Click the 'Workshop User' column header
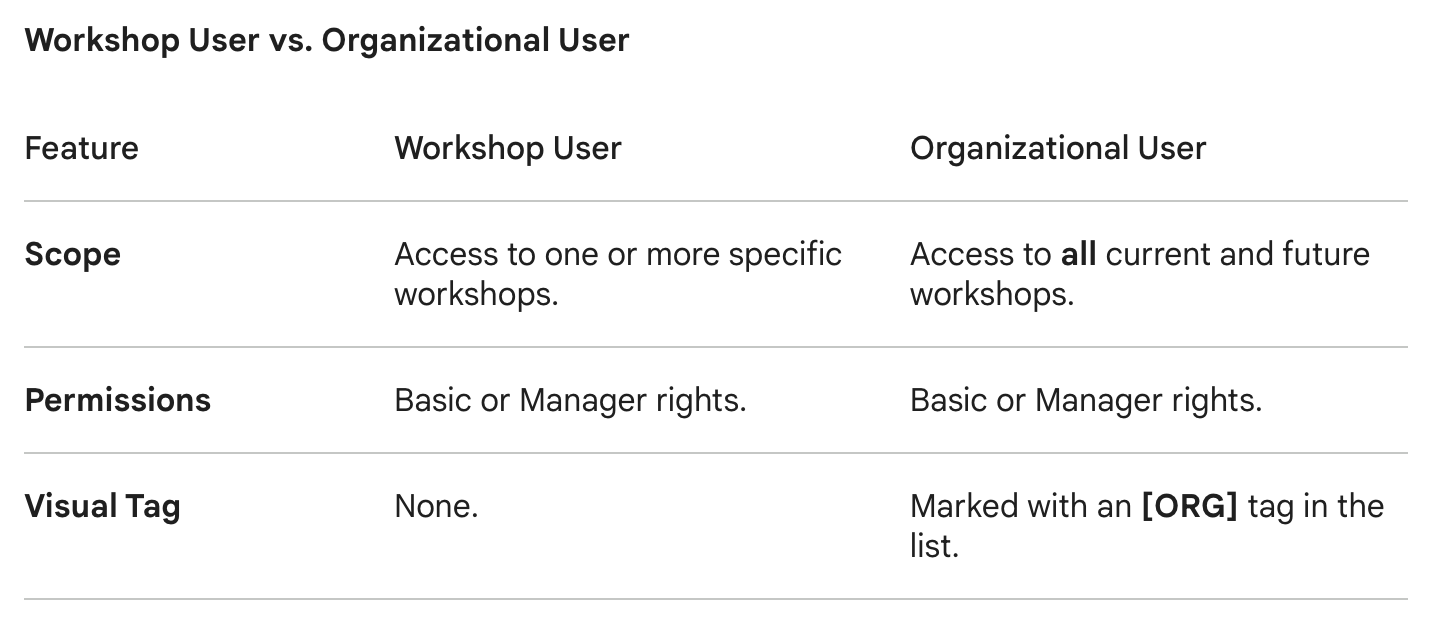This screenshot has height=628, width=1446. (508, 149)
